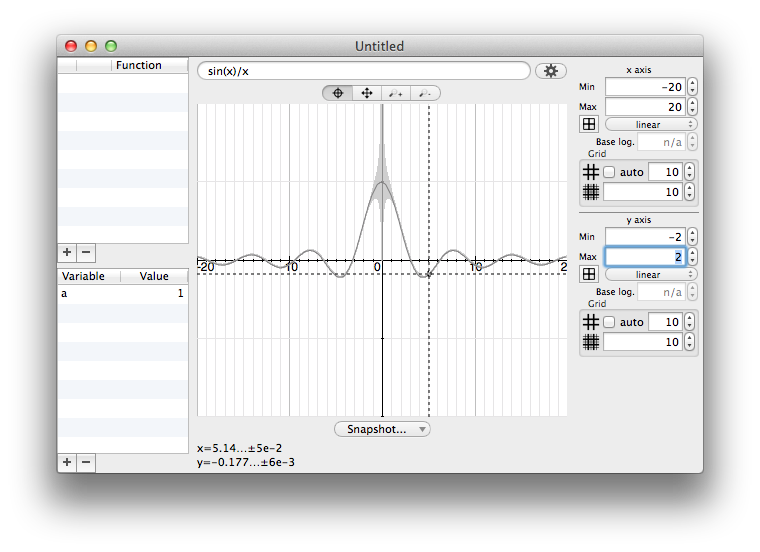Add a new function with plus button
Screen dimensions: 760x552
pyautogui.click(x=67, y=252)
